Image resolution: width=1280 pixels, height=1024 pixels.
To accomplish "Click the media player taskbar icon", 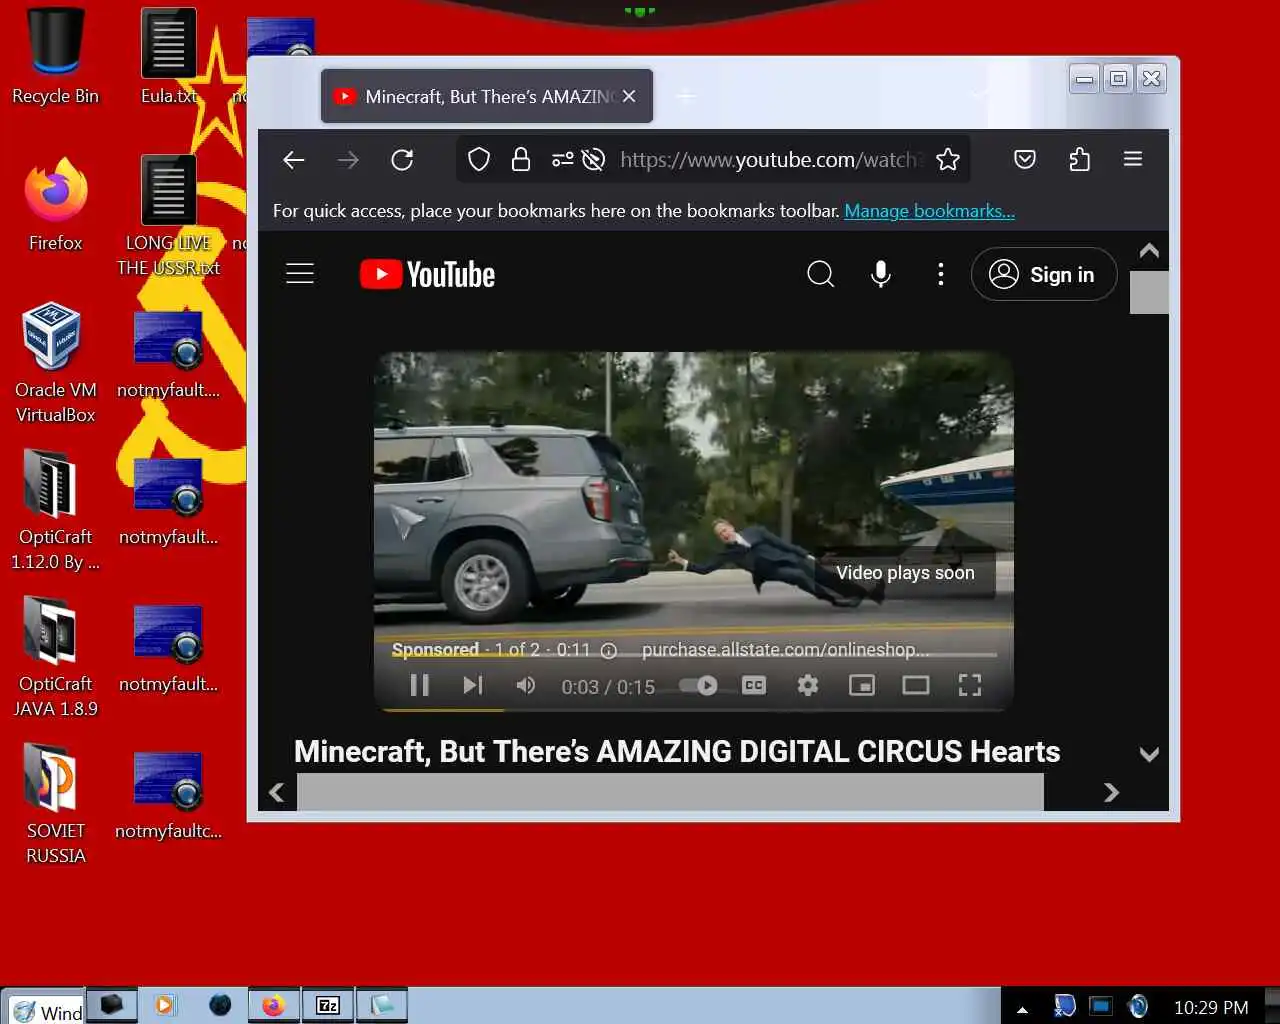I will pyautogui.click(x=165, y=1005).
